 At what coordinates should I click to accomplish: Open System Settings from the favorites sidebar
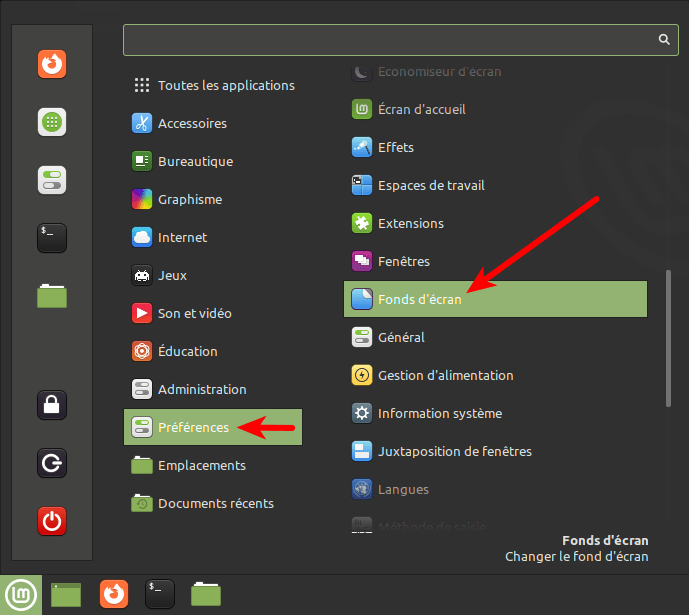tap(52, 180)
